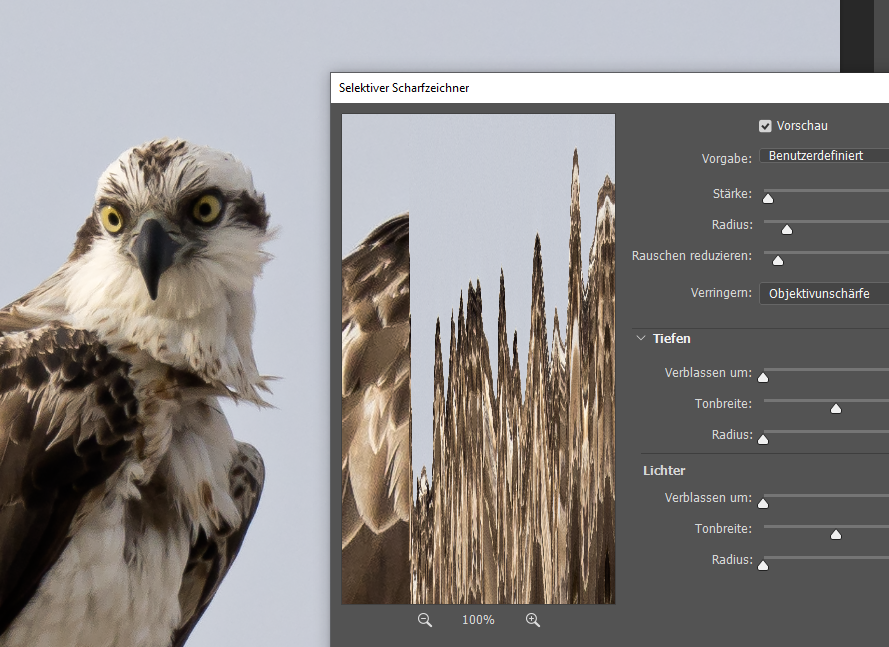889x647 pixels.
Task: Click Lichter Verblassen um slider handle
Action: point(763,503)
